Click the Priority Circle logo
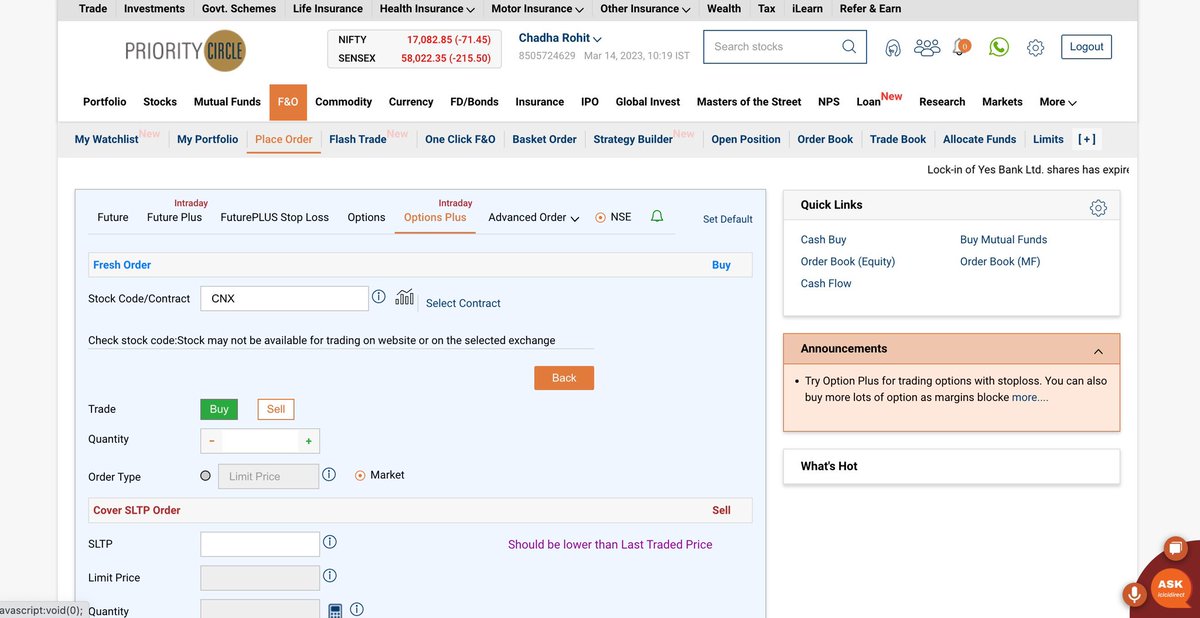 pos(185,51)
